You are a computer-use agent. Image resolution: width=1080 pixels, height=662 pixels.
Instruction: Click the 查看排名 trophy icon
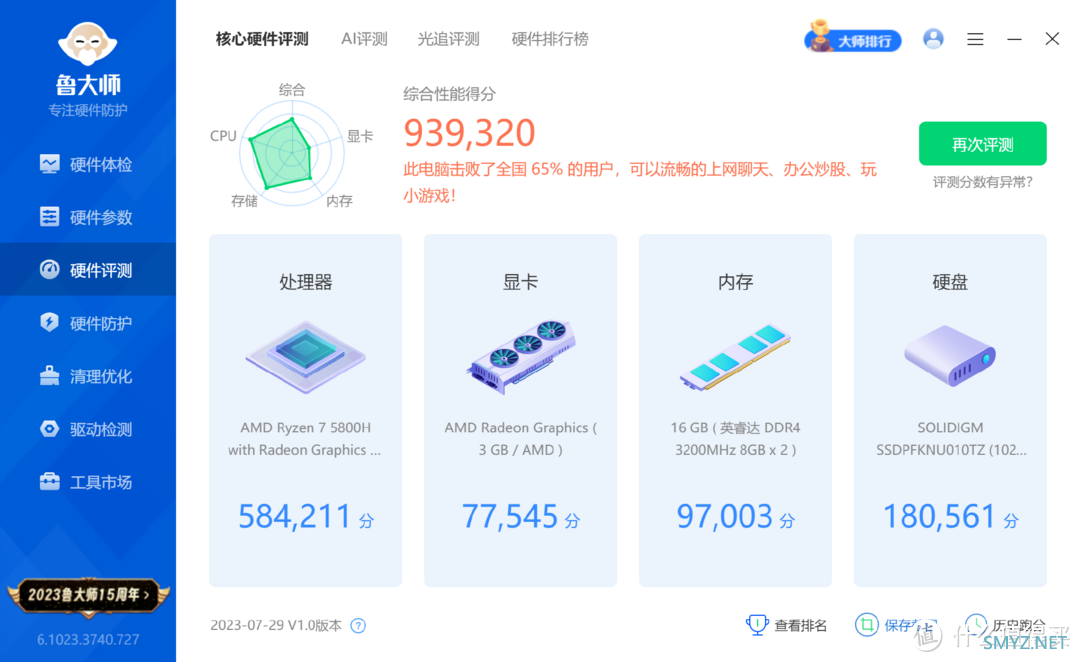[757, 625]
